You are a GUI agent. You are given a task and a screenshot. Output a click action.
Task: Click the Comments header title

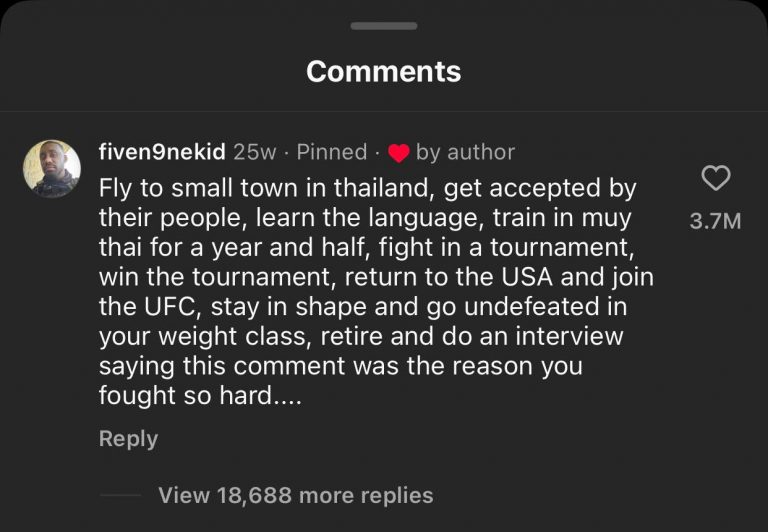(x=384, y=72)
